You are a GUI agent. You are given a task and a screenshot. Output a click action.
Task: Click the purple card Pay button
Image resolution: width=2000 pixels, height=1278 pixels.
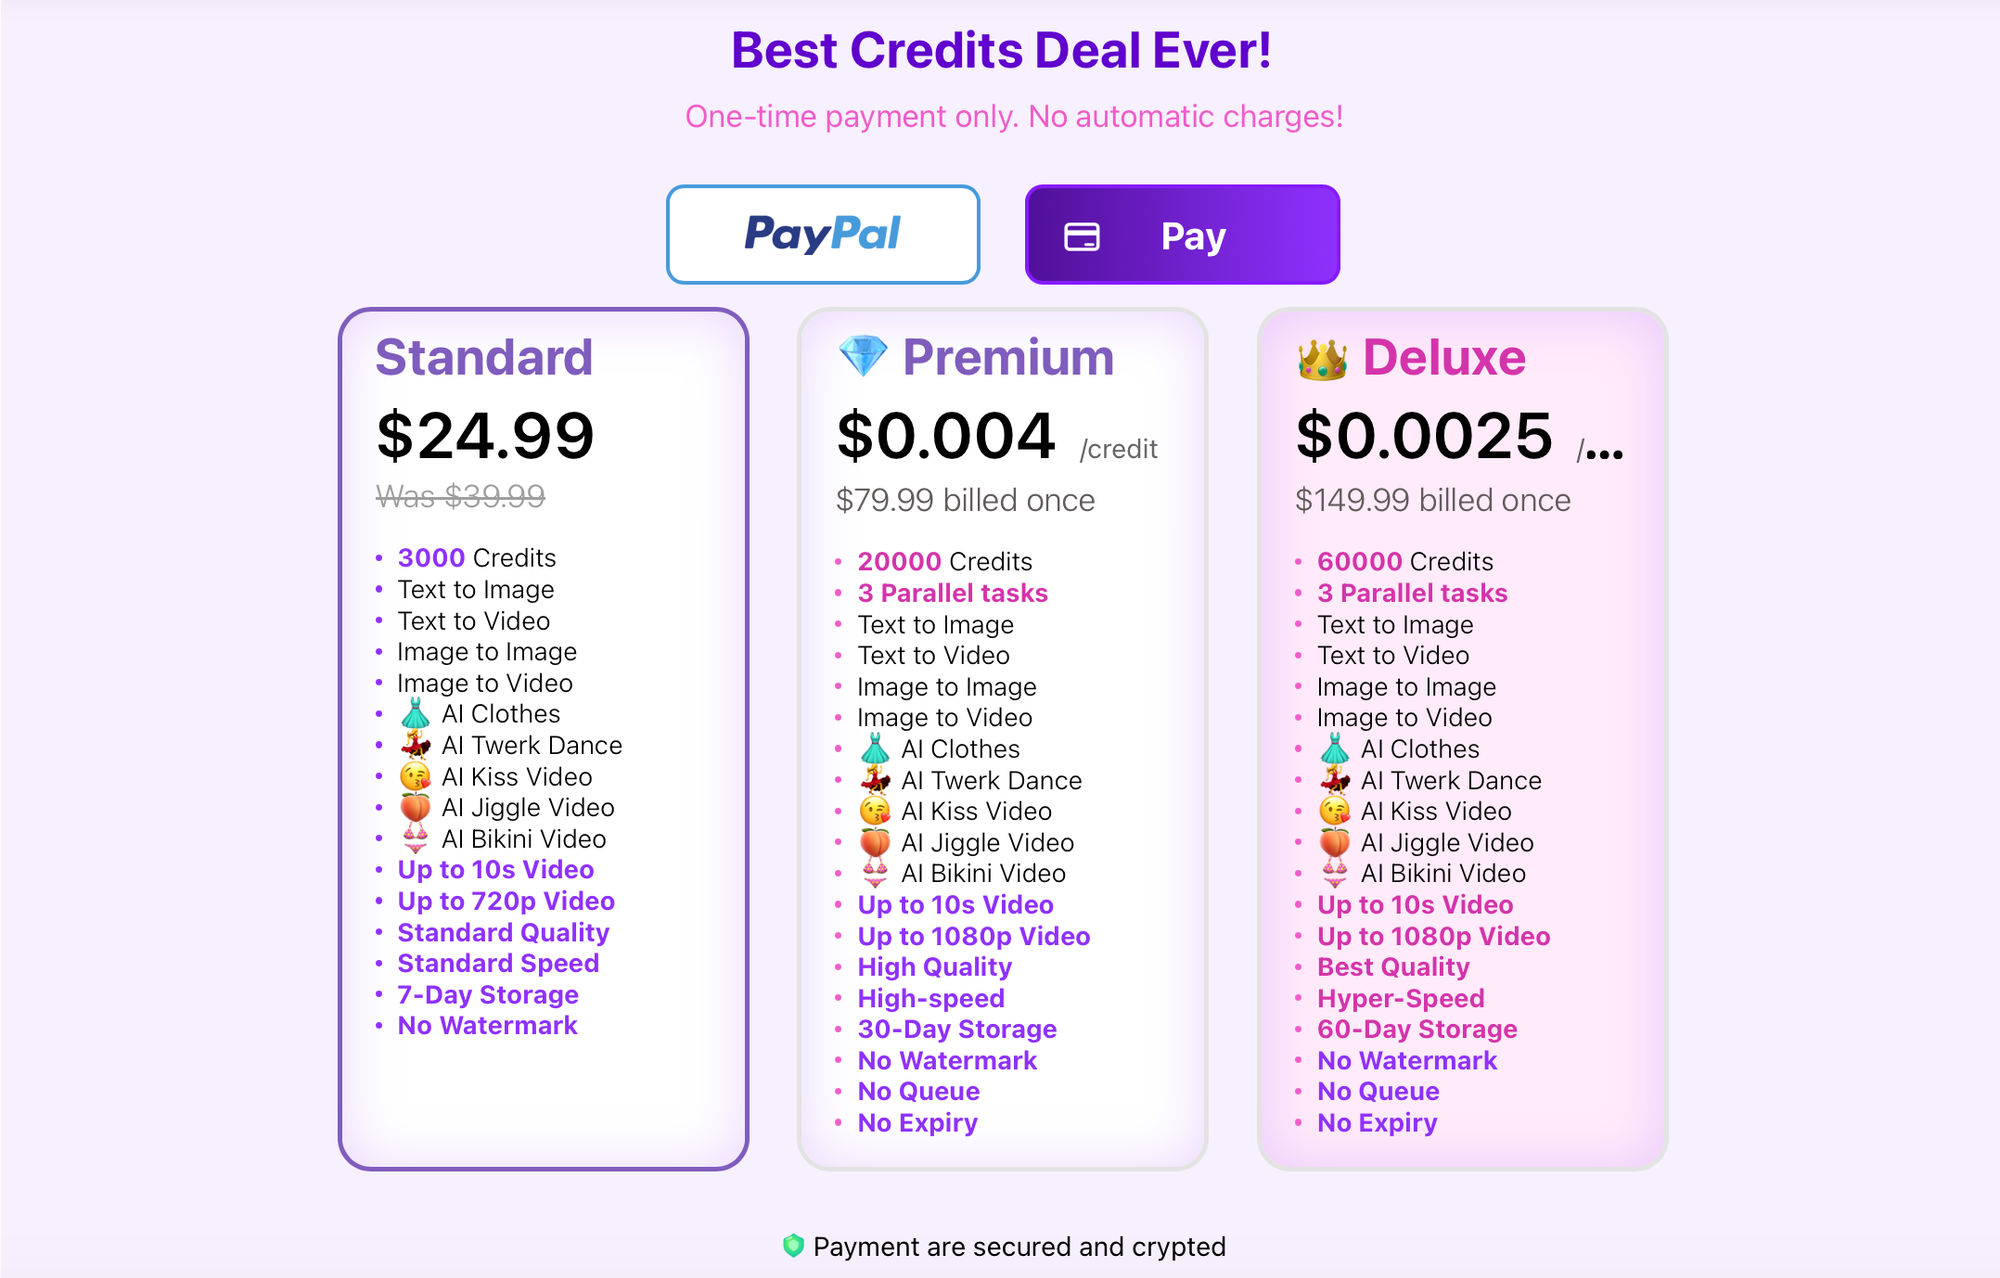[1182, 235]
